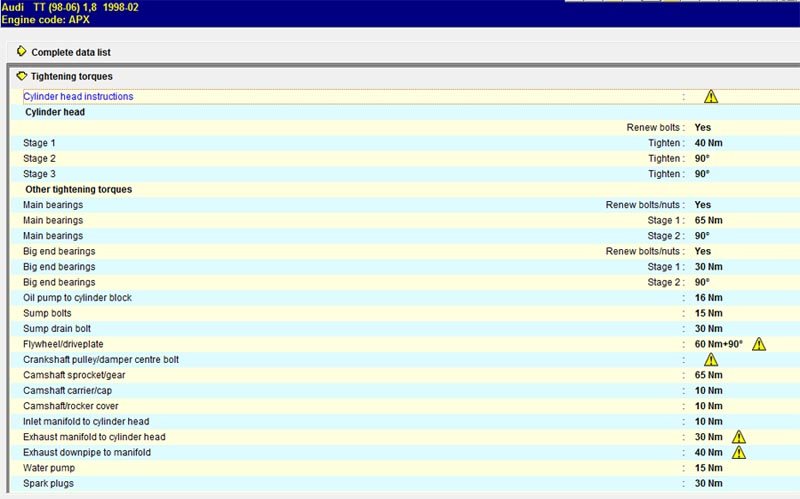Click the yellow arrow icon beside Tightening torques

point(22,76)
